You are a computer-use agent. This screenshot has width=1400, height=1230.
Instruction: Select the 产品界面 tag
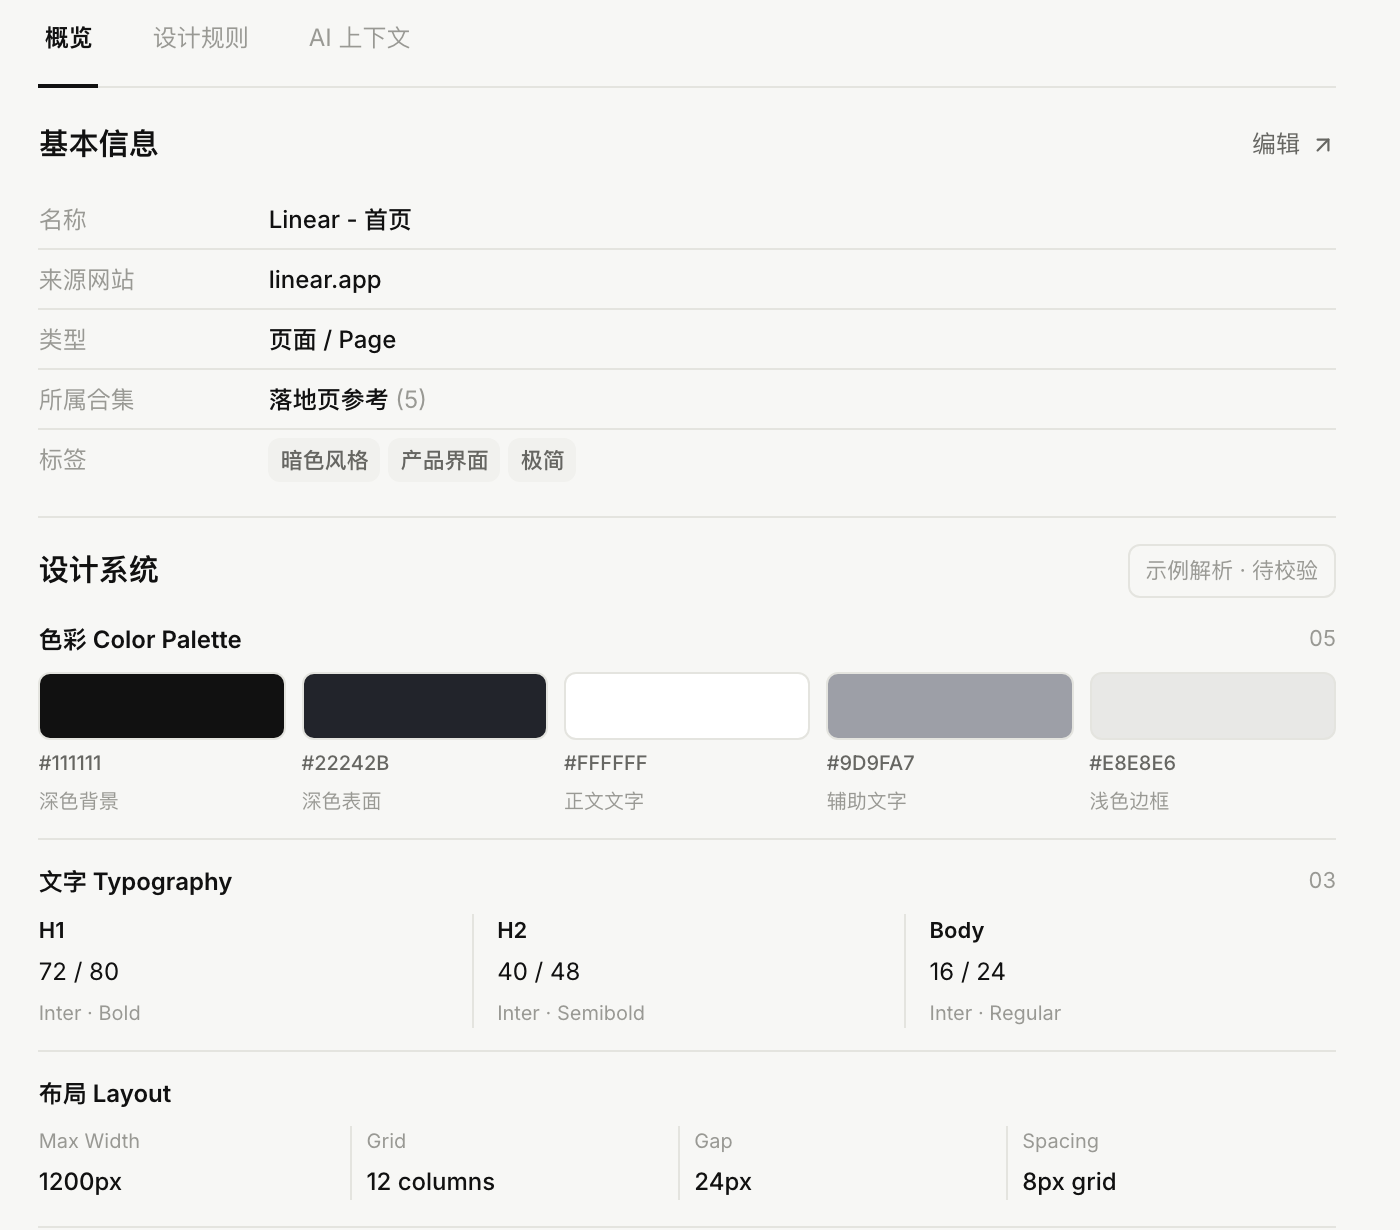(444, 460)
